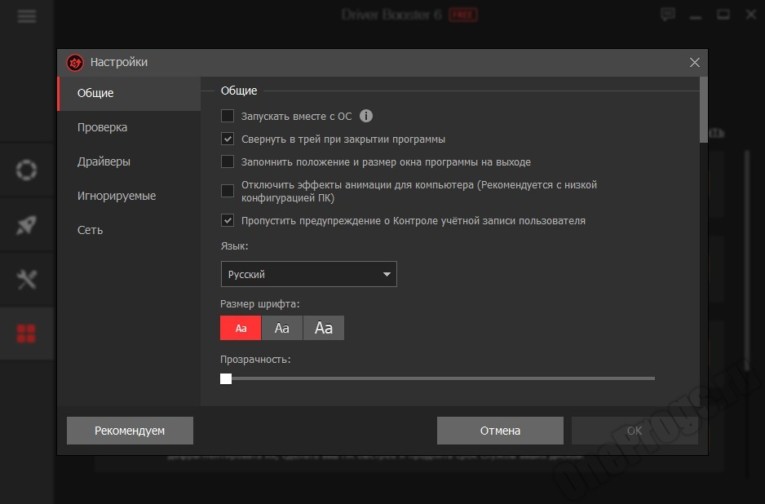The image size is (765, 504).
Task: Open the Tools wrench icon in sidebar
Action: click(x=26, y=280)
